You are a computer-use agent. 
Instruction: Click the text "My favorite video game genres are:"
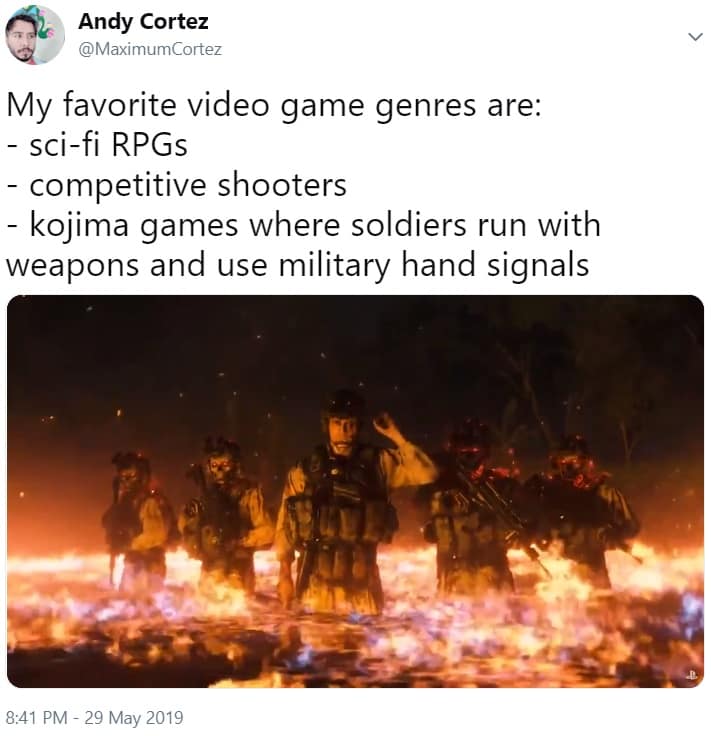pyautogui.click(x=274, y=105)
